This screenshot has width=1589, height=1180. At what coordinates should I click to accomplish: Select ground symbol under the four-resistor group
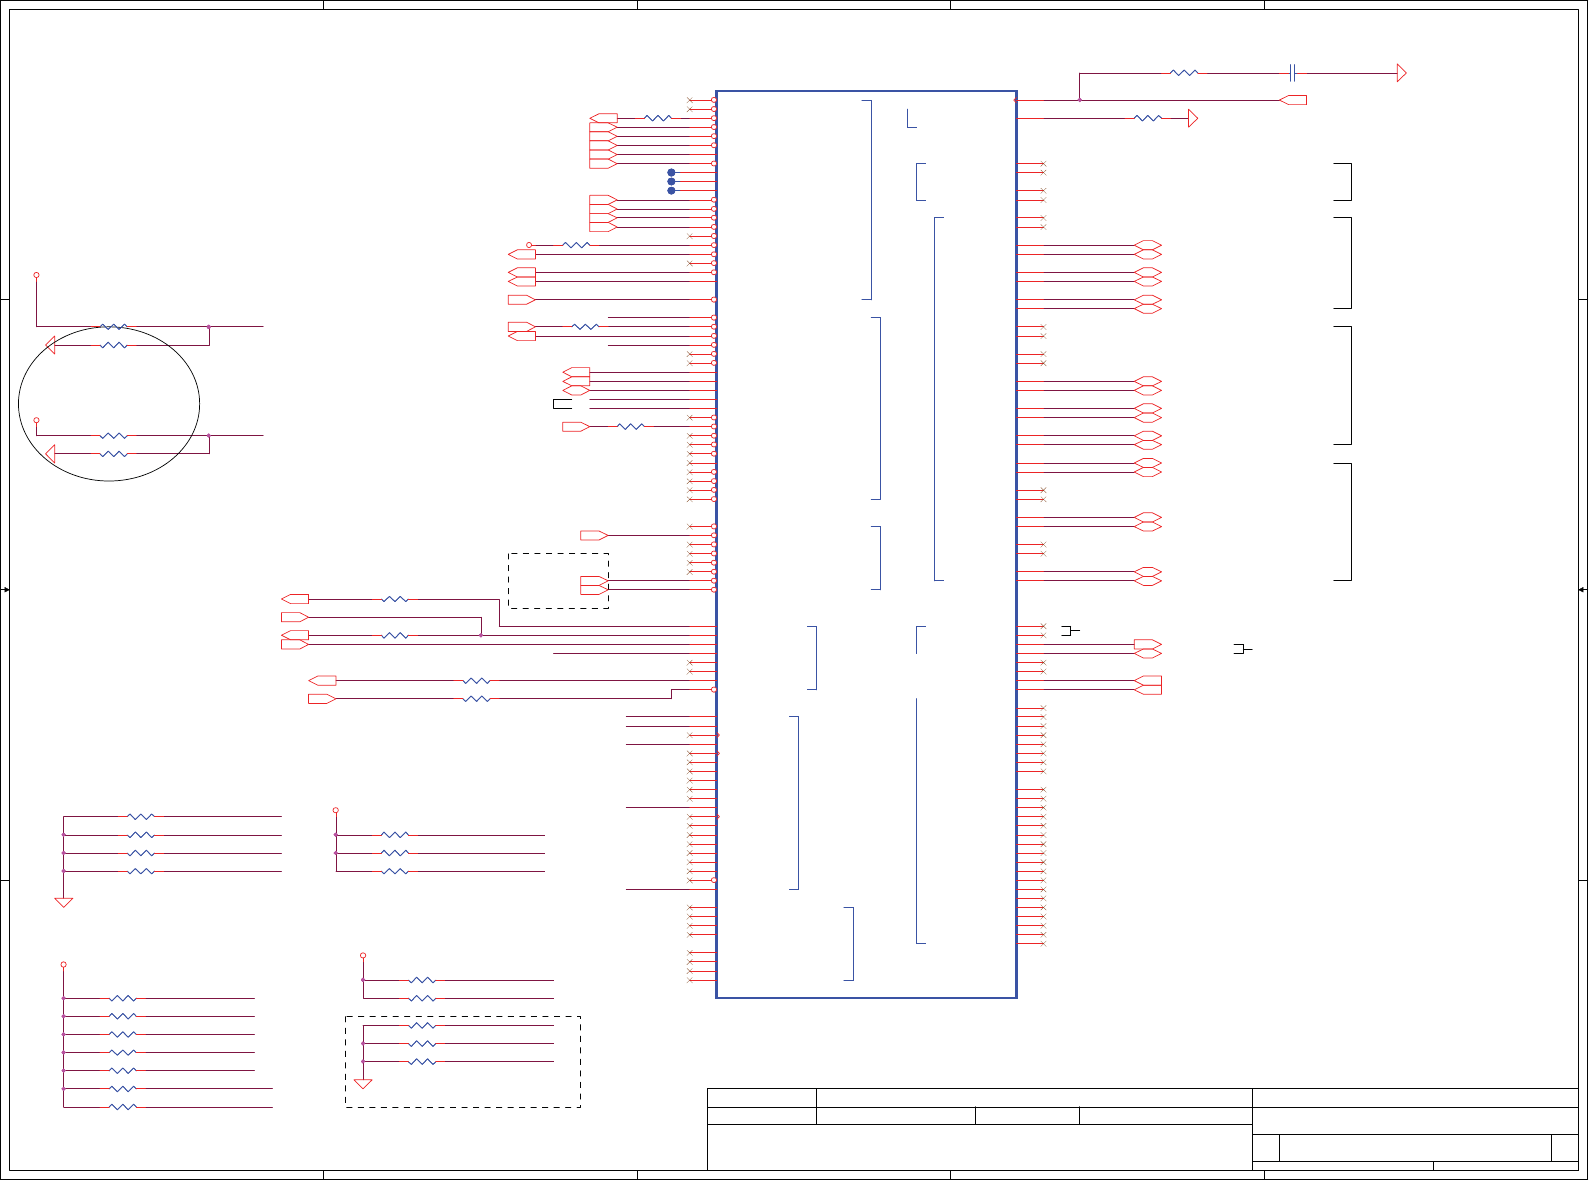click(63, 903)
